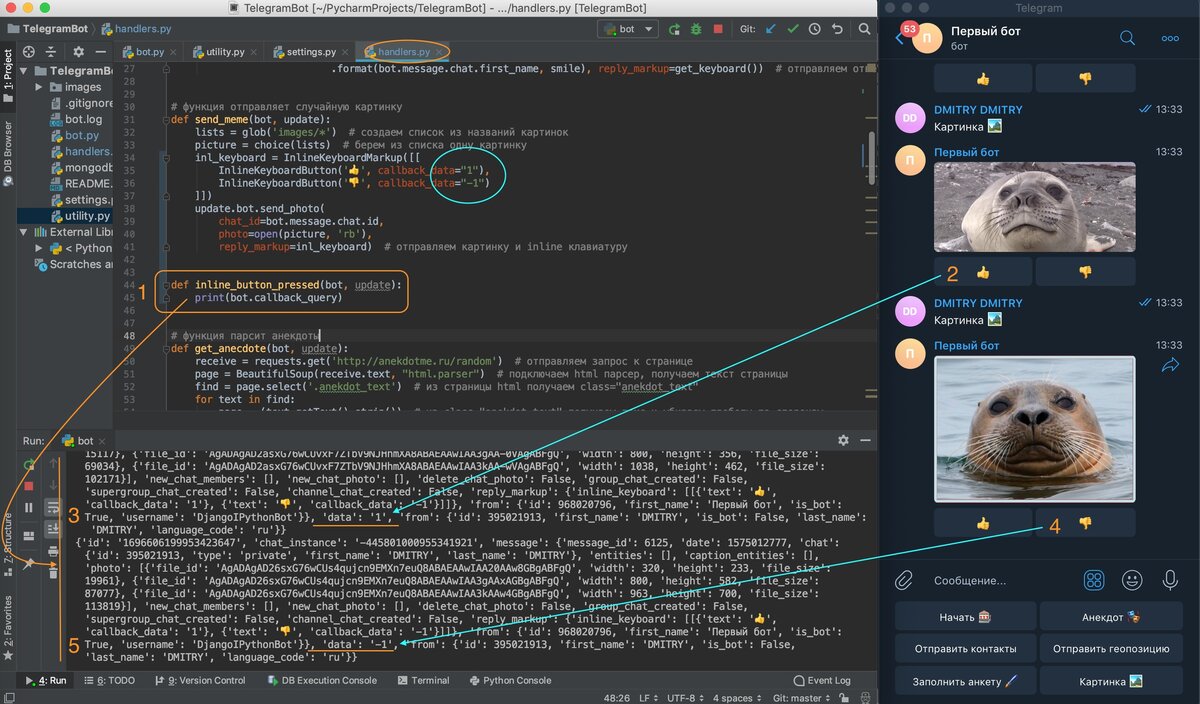
Task: Search in the Telegram chat
Action: pos(1127,38)
